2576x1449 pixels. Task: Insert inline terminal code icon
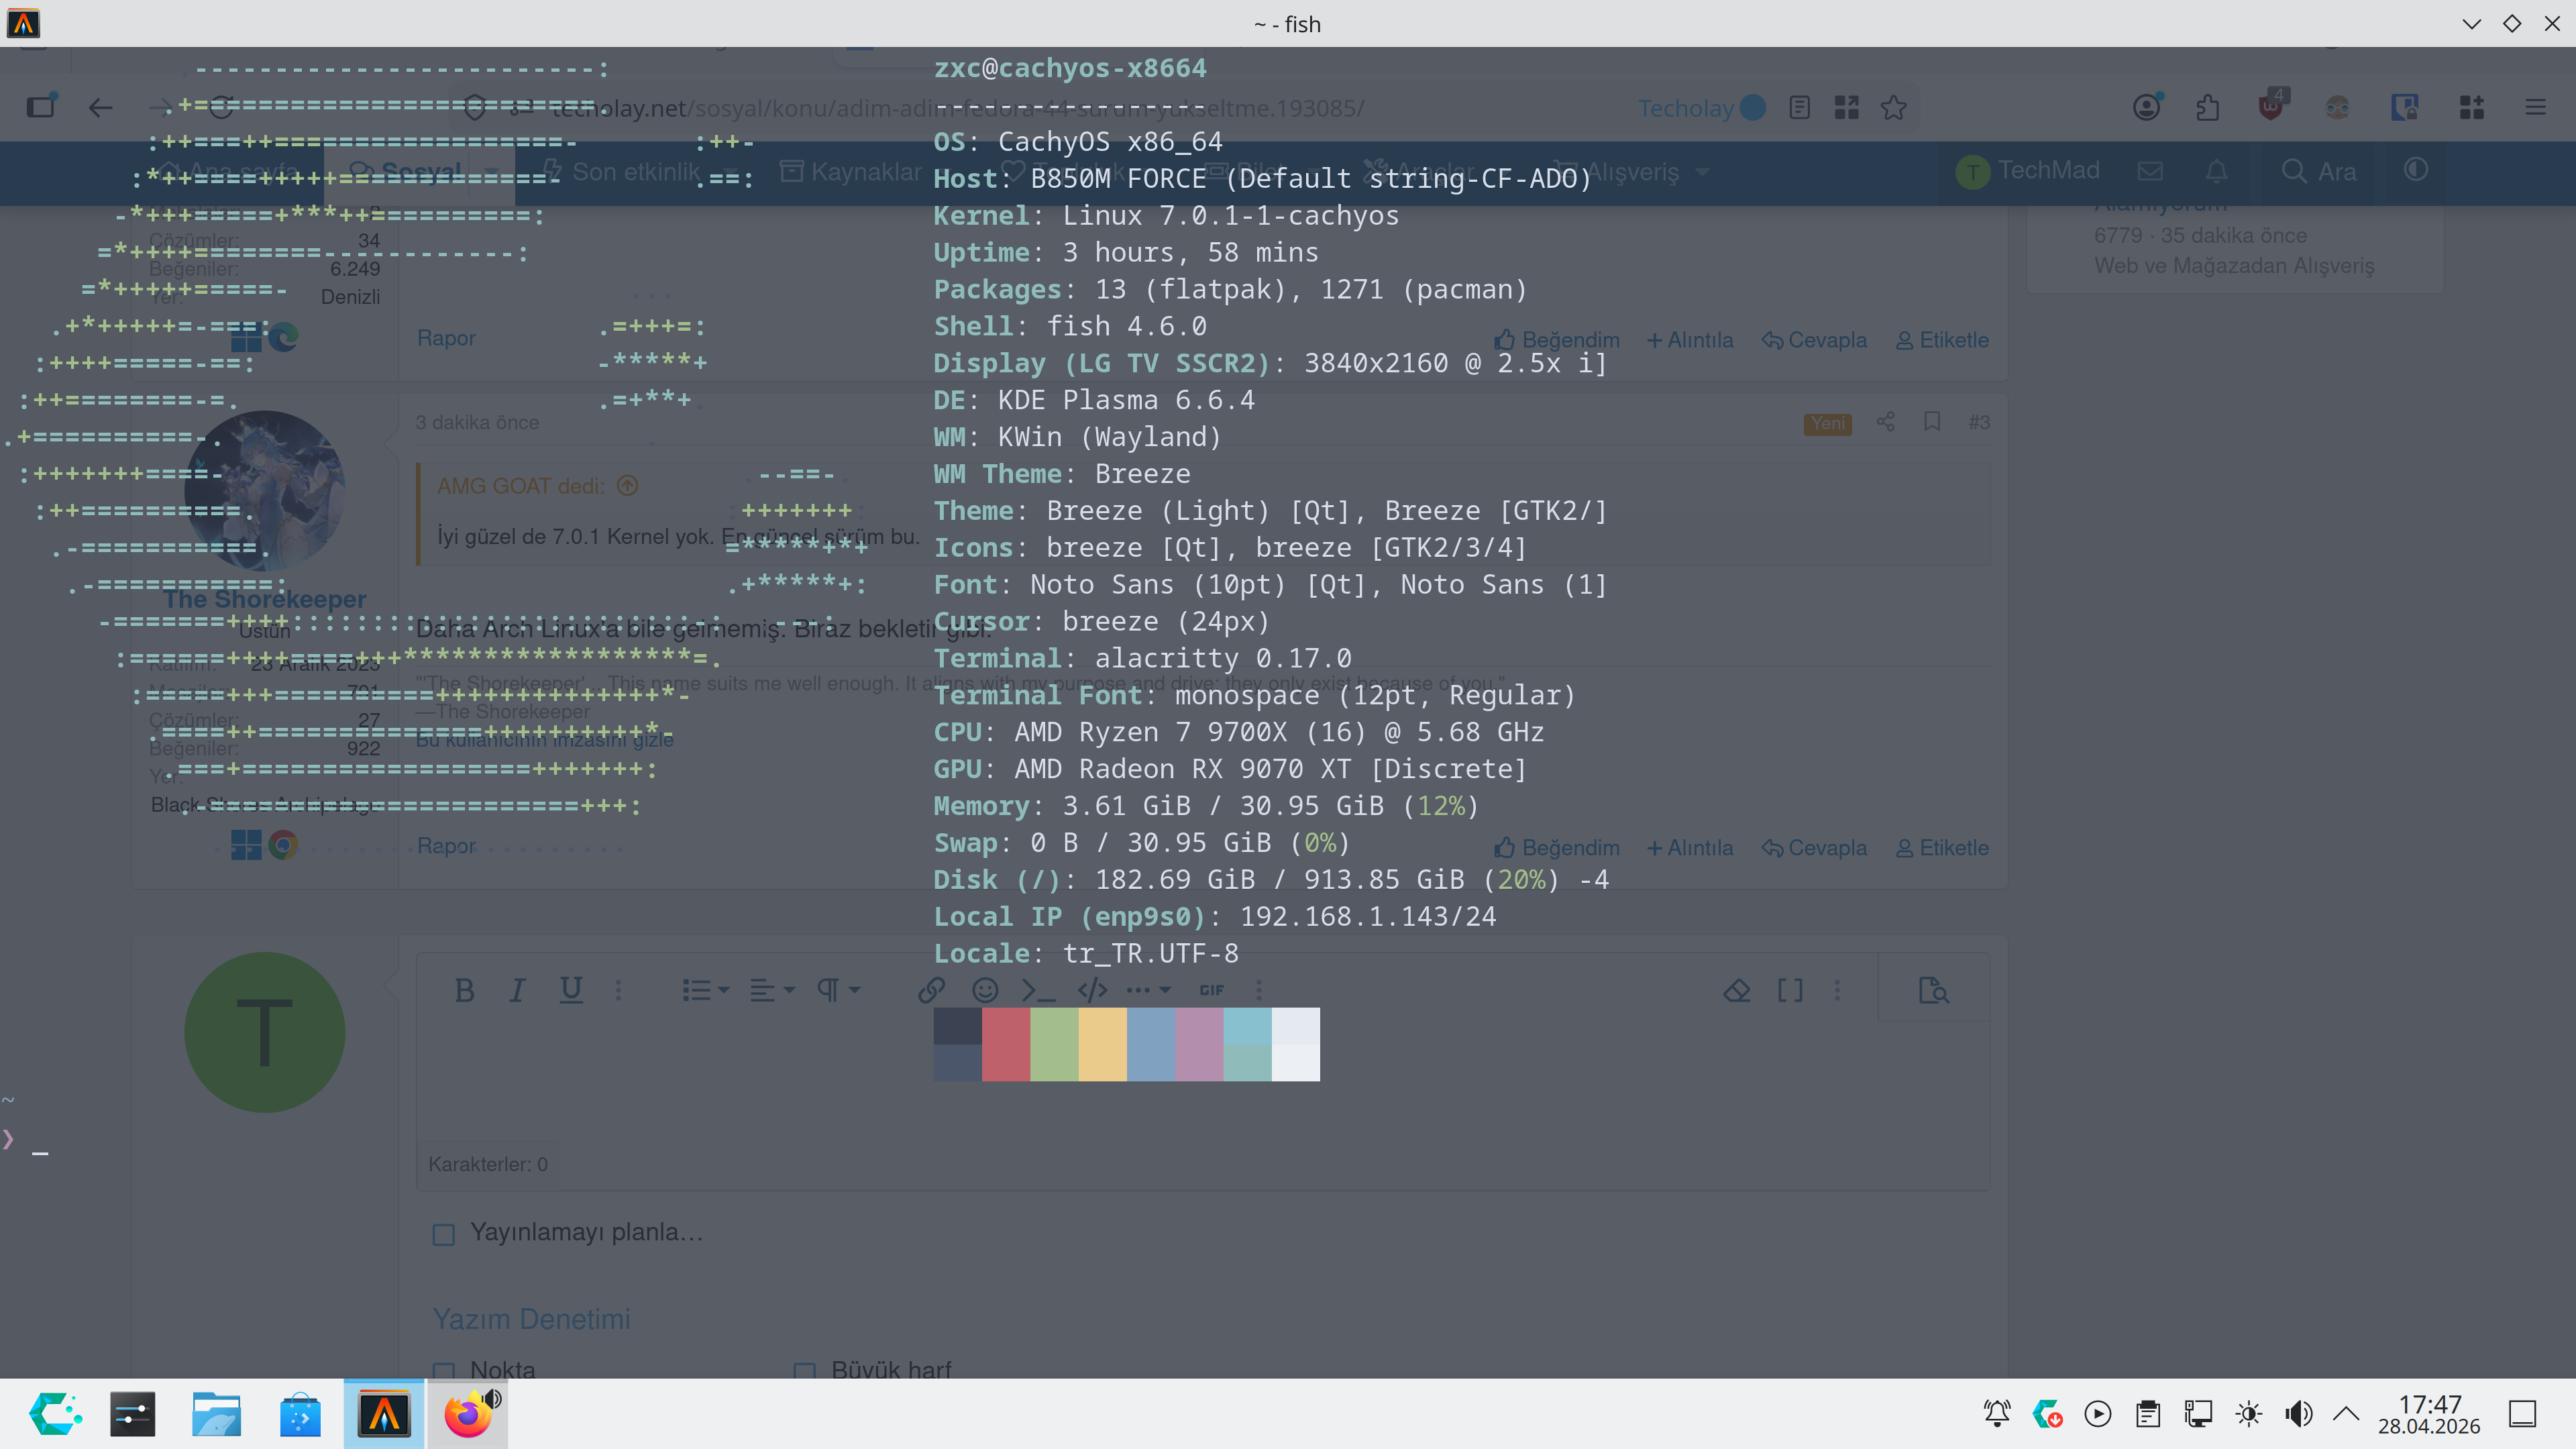click(1038, 990)
